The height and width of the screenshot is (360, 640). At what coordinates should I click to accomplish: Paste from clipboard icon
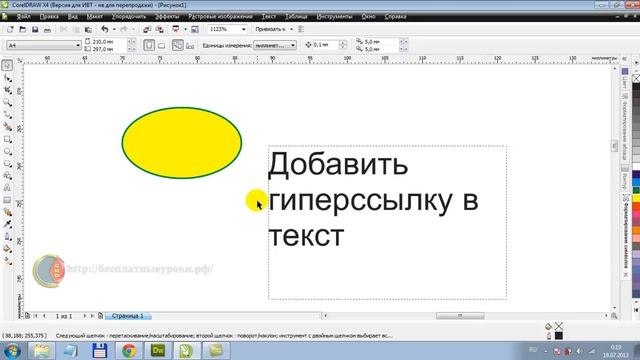(x=88, y=29)
